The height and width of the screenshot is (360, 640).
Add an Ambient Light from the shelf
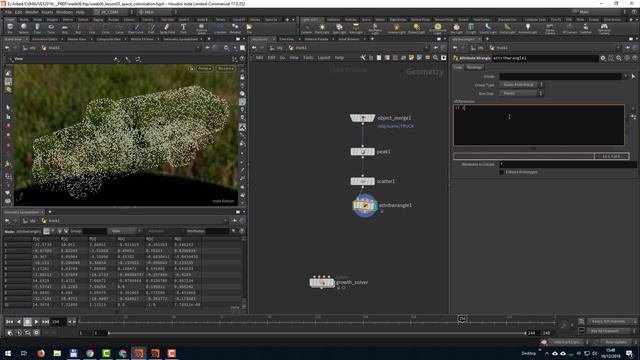pos(528,28)
